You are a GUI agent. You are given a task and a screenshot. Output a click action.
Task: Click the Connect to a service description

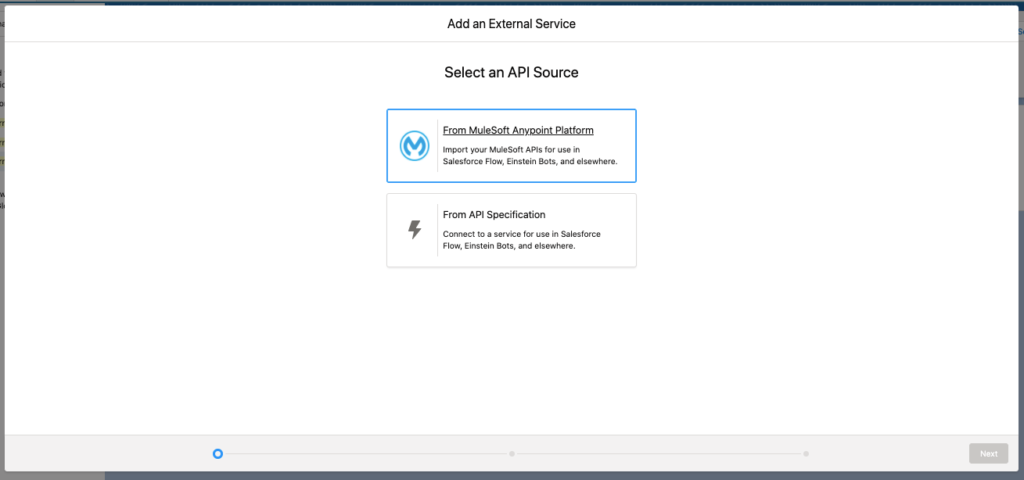pos(522,240)
